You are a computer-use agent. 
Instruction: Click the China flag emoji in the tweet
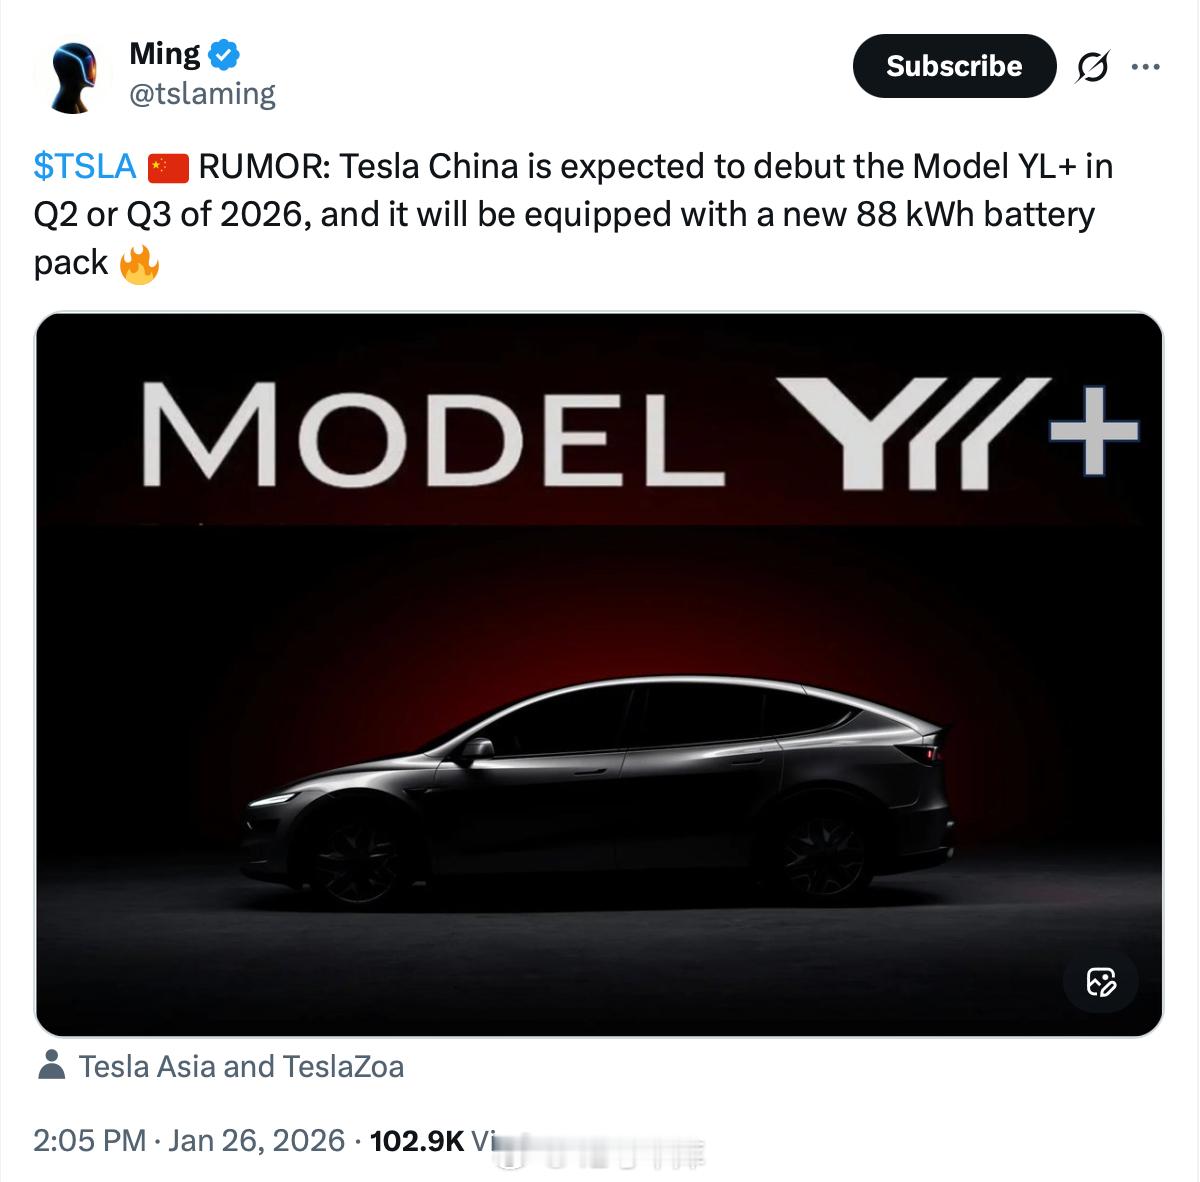point(168,165)
